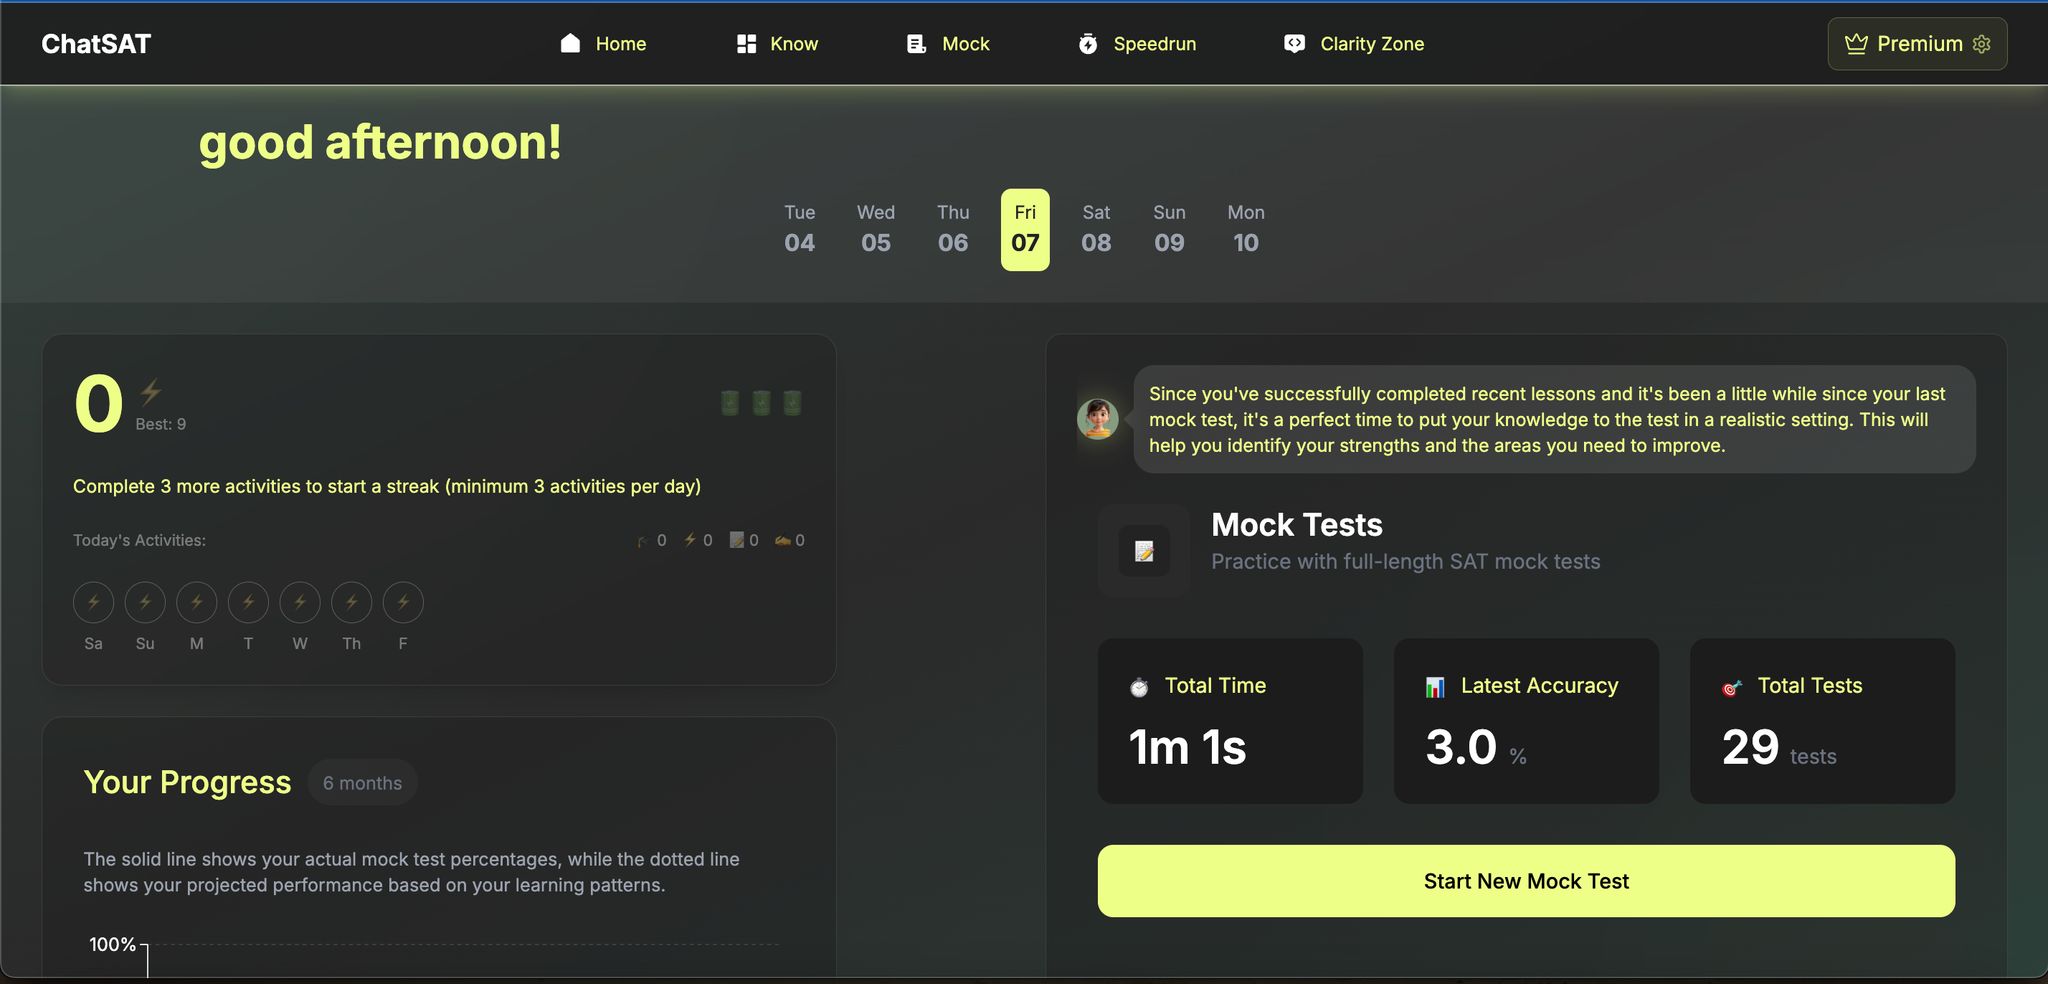2048x984 pixels.
Task: Click the Friday streak bolt circle
Action: [x=403, y=602]
